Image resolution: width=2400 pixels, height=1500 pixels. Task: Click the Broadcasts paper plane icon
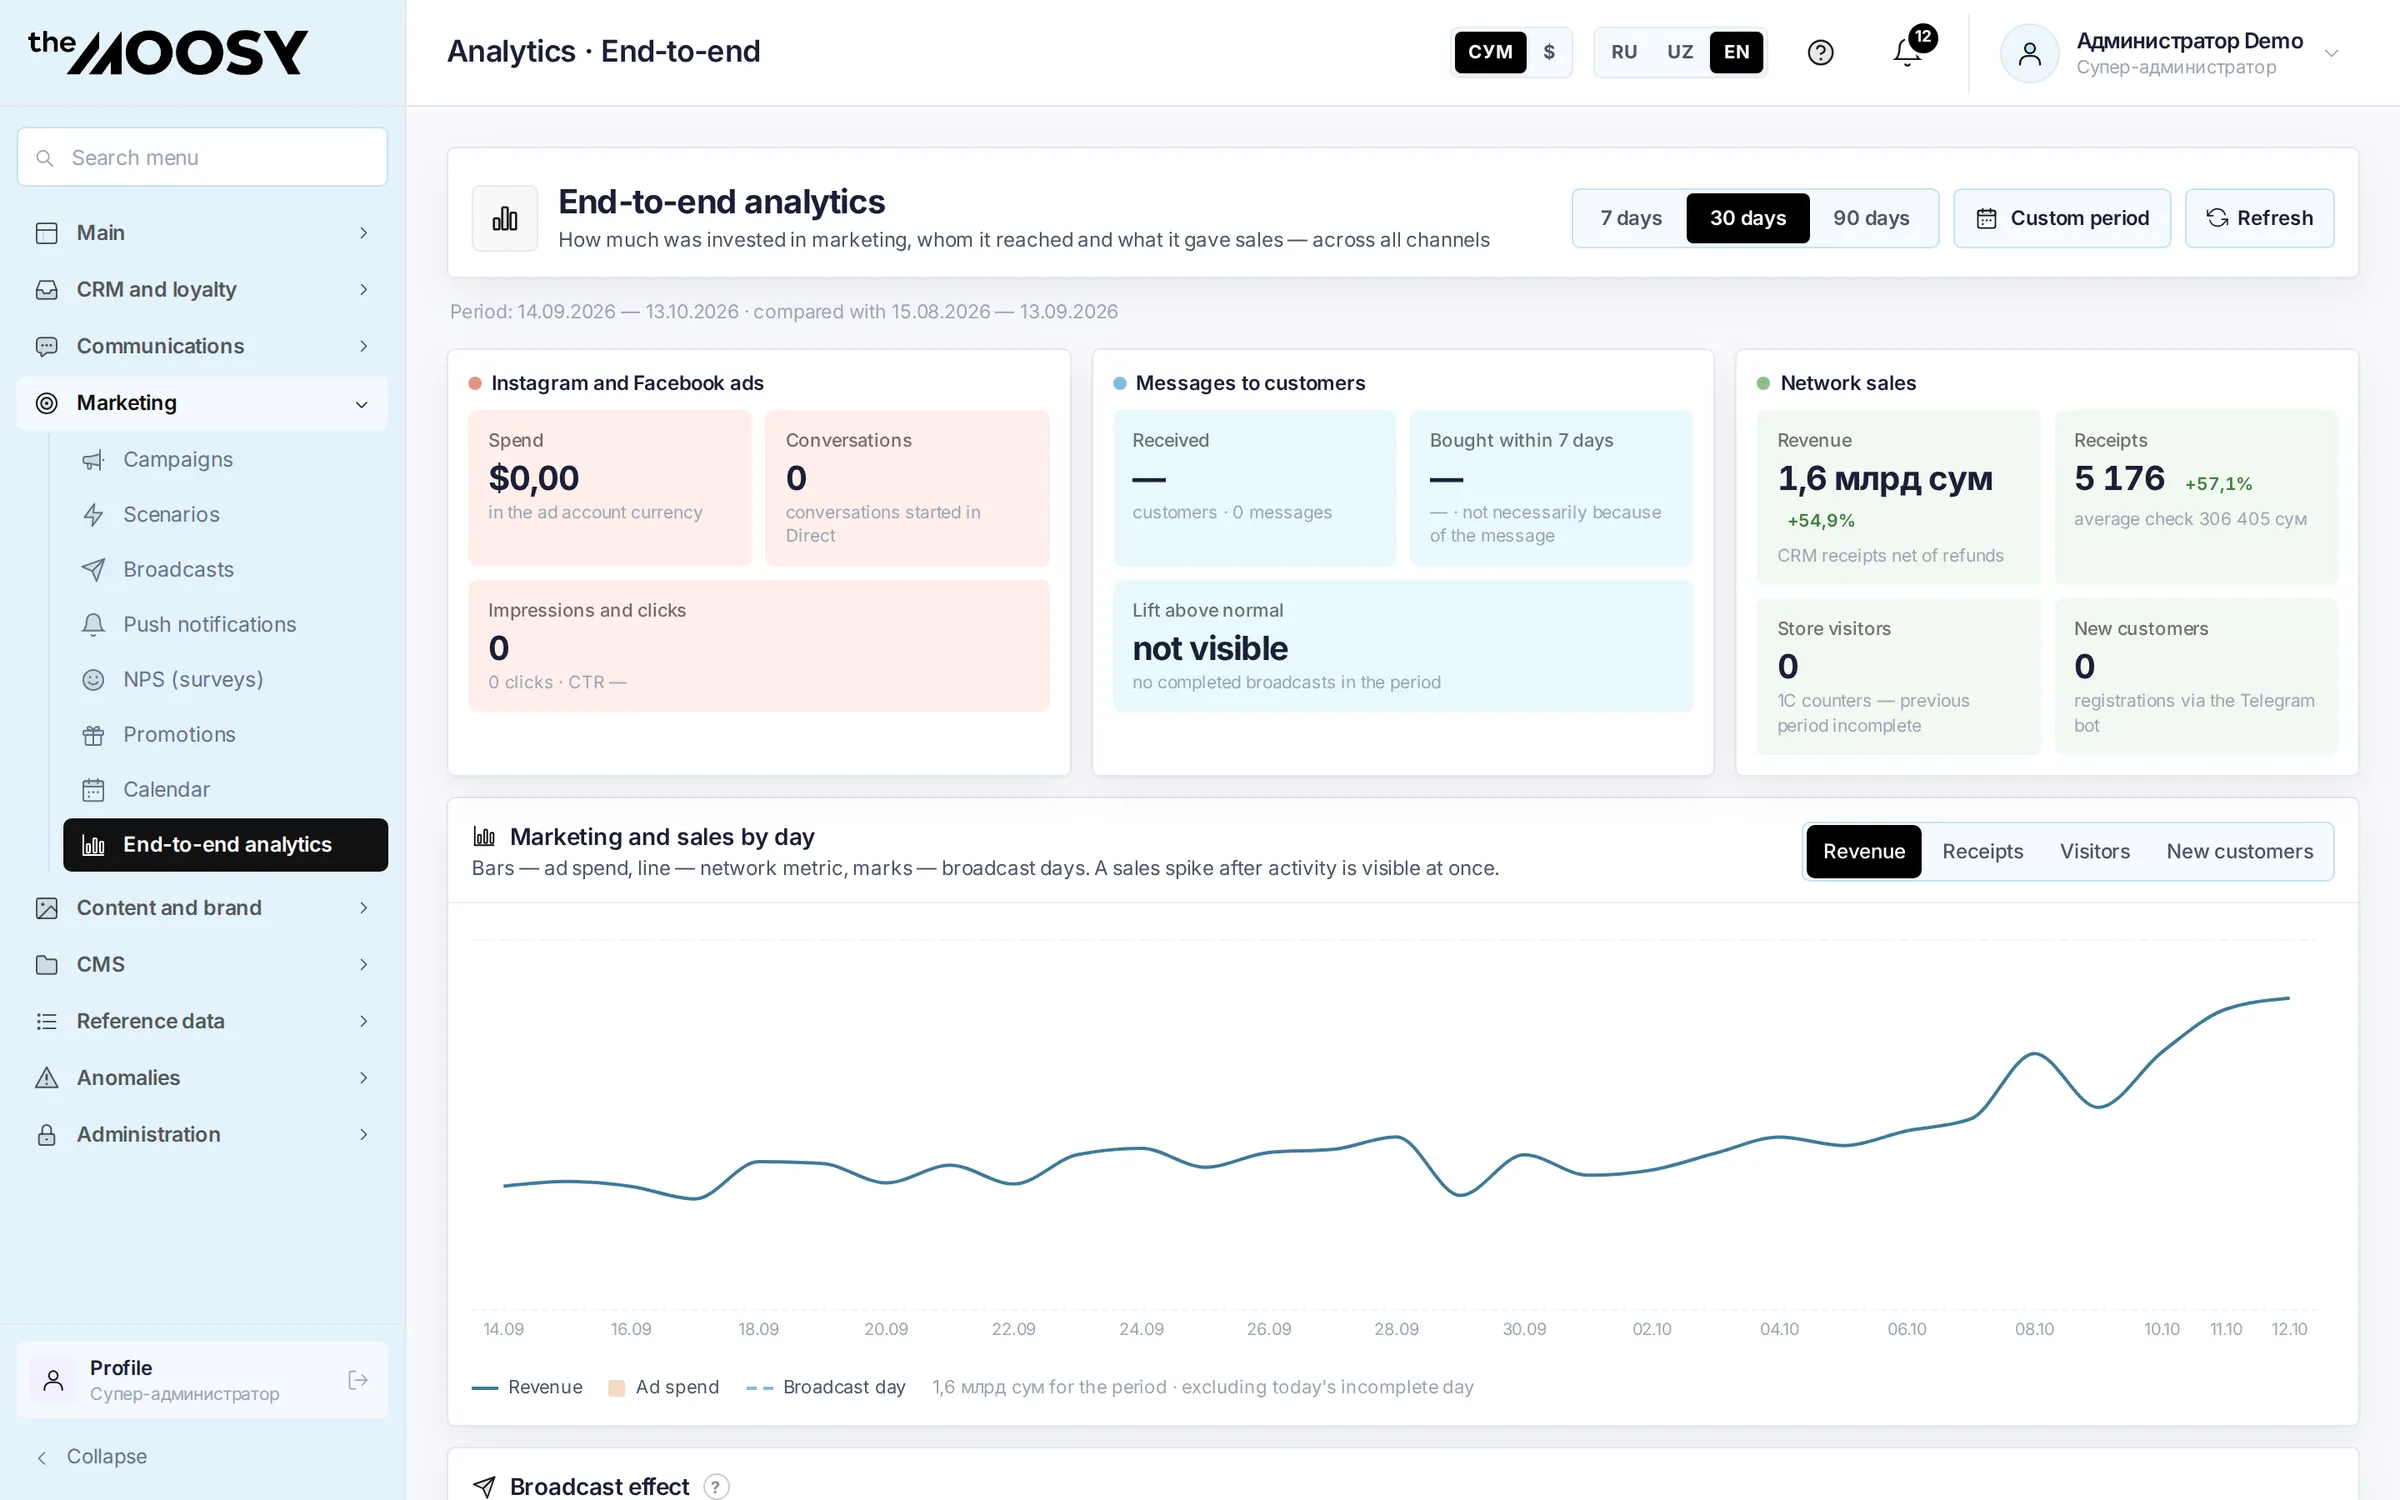93,569
